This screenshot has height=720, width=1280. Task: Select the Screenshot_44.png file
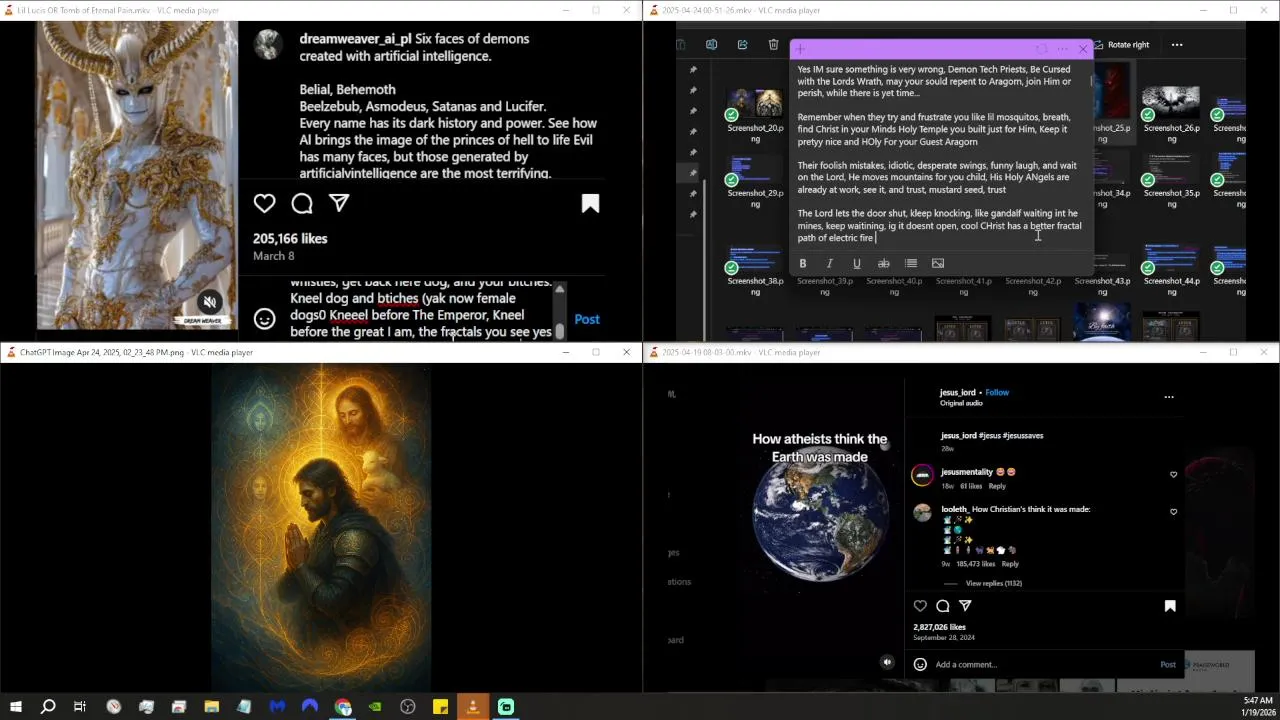point(1171,266)
